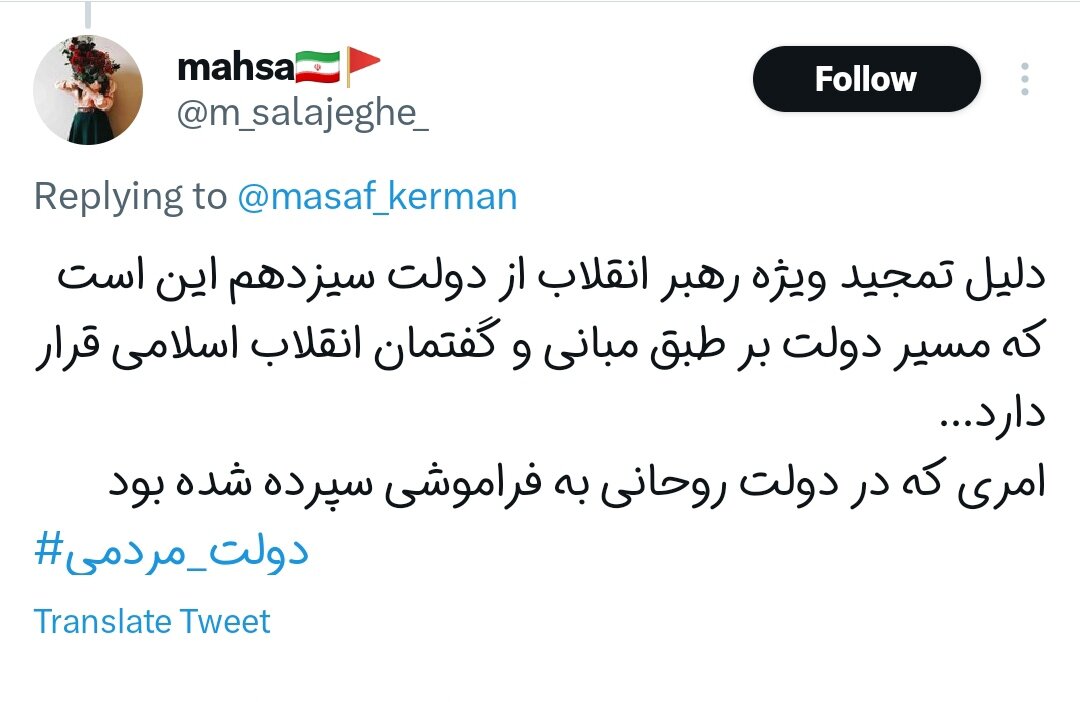
Task: Follow the user @m_salajeghe_
Action: pyautogui.click(x=866, y=79)
